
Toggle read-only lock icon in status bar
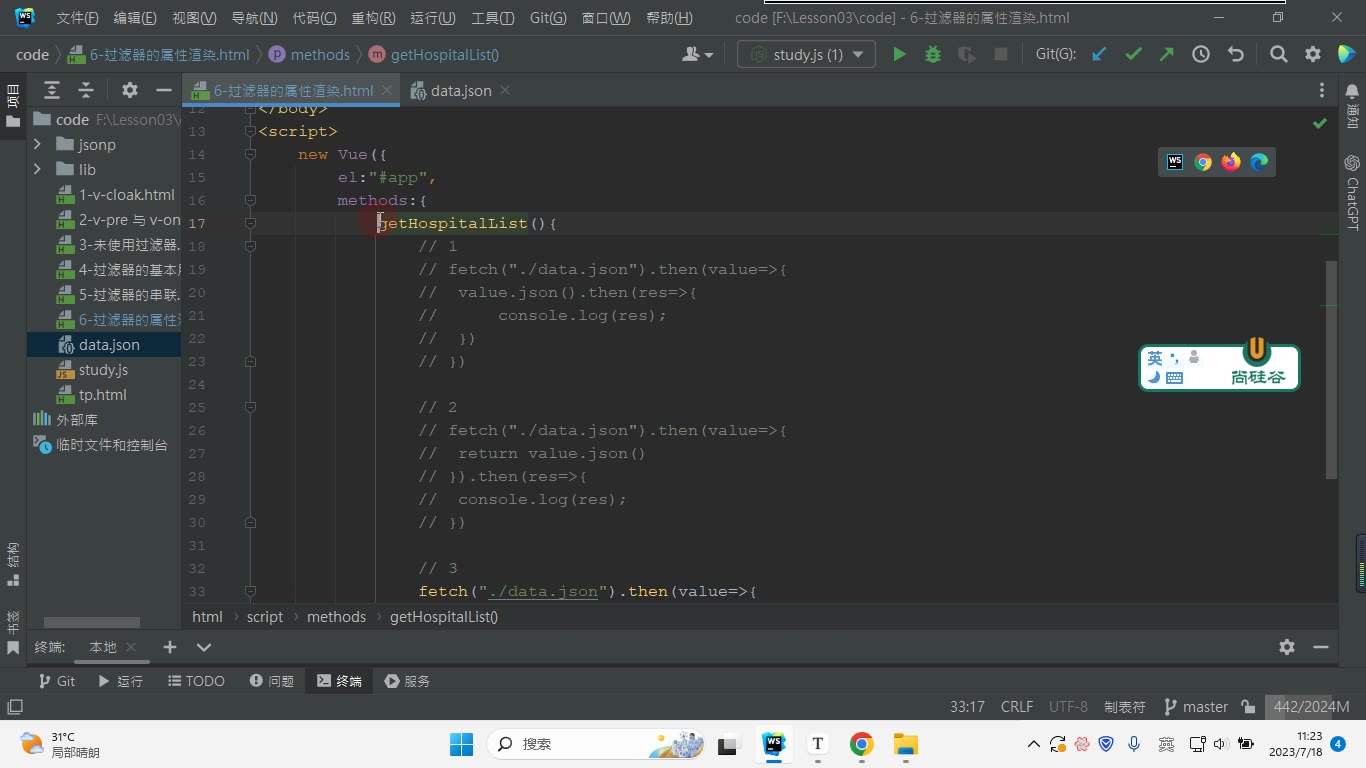[1248, 707]
